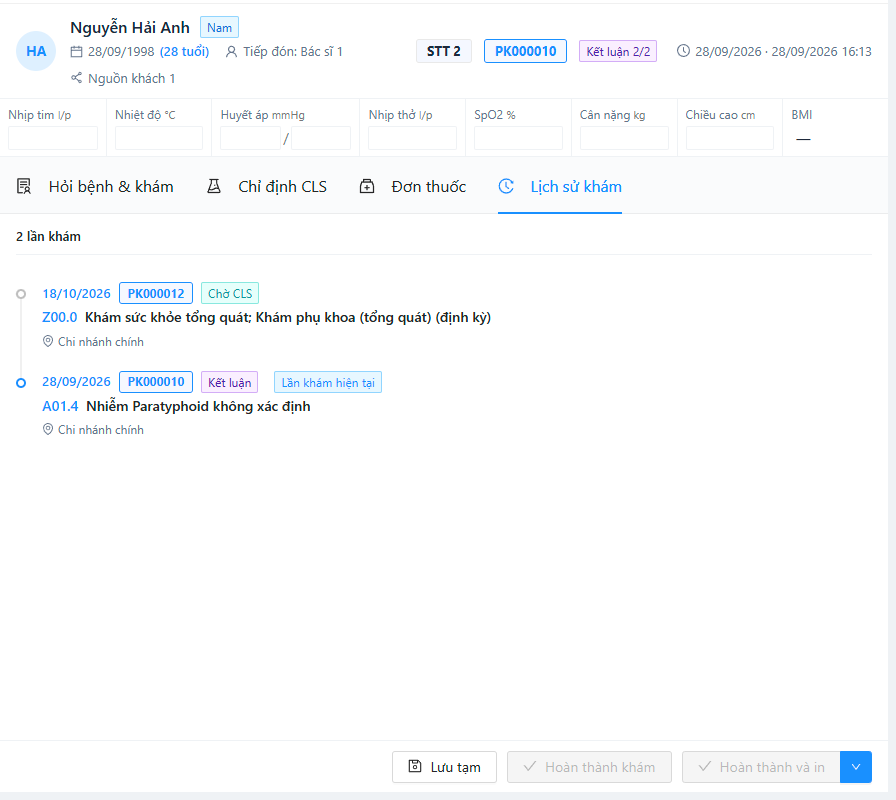Click the Hoàn thành khám button
The width and height of the screenshot is (896, 800).
click(x=589, y=767)
